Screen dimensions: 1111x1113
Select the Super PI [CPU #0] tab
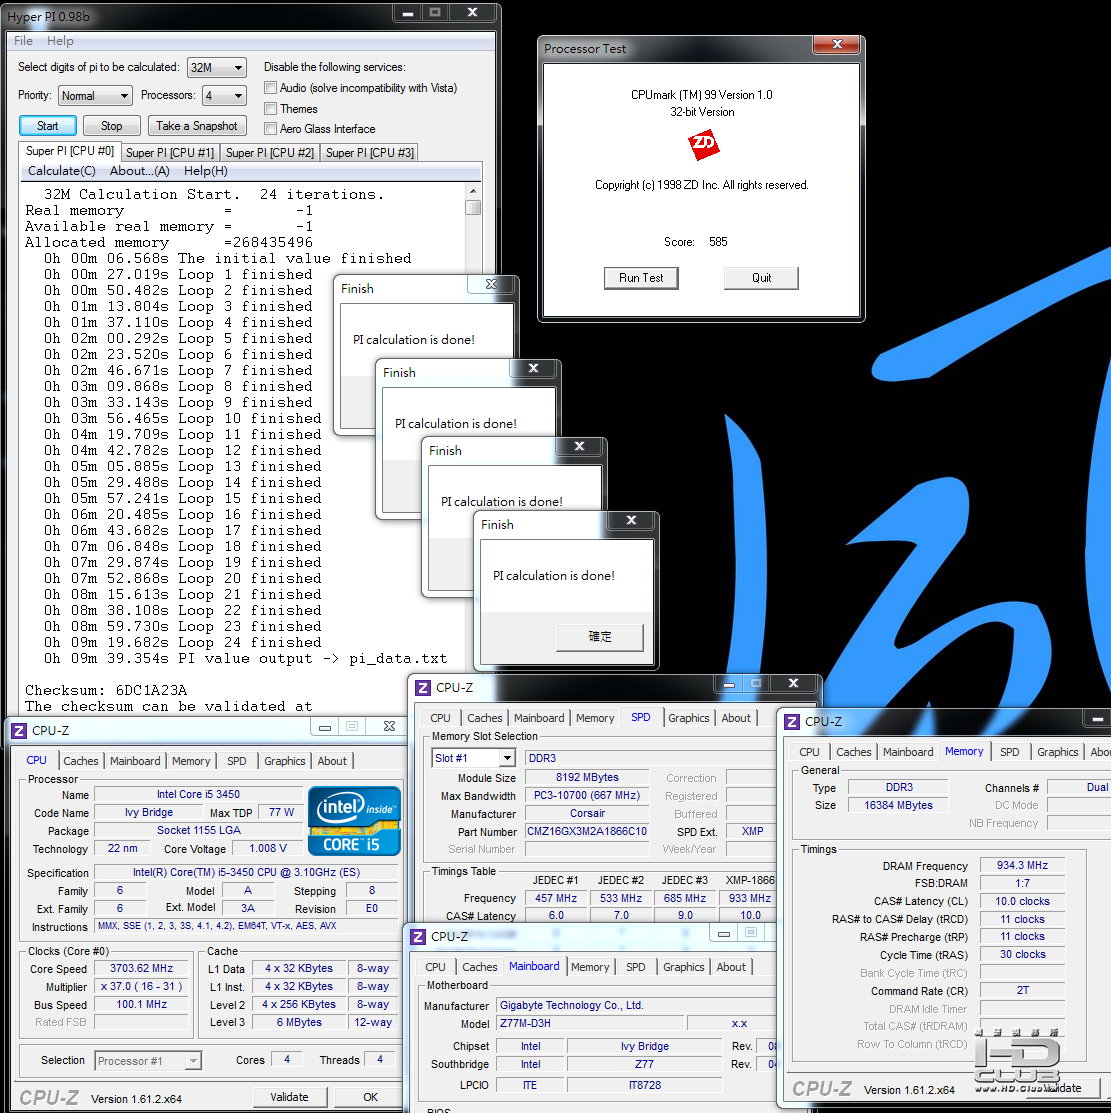click(x=70, y=151)
